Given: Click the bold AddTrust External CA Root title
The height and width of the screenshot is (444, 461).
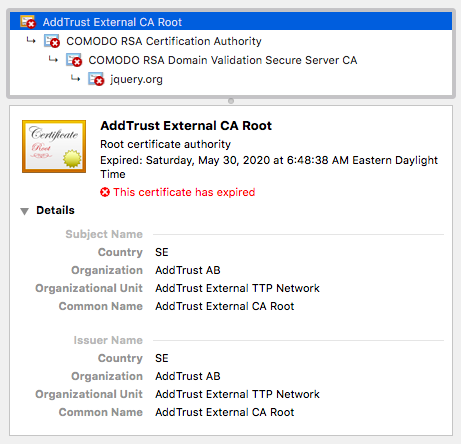Looking at the screenshot, I should pyautogui.click(x=186, y=126).
